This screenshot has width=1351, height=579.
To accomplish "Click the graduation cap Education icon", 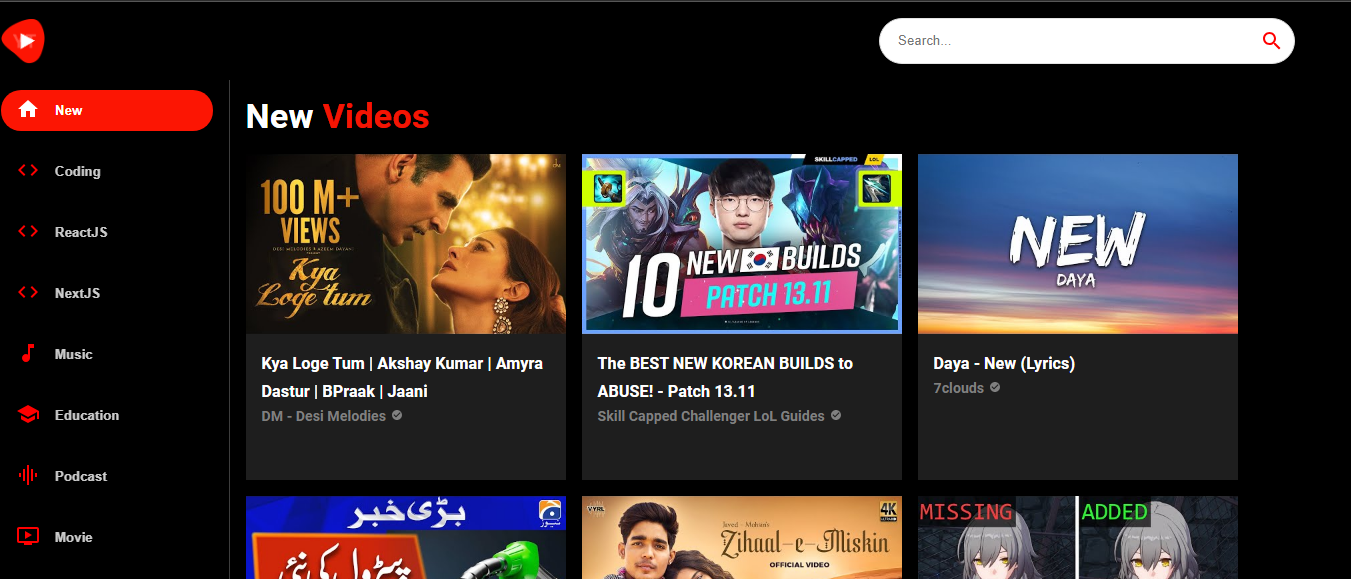I will coord(28,415).
